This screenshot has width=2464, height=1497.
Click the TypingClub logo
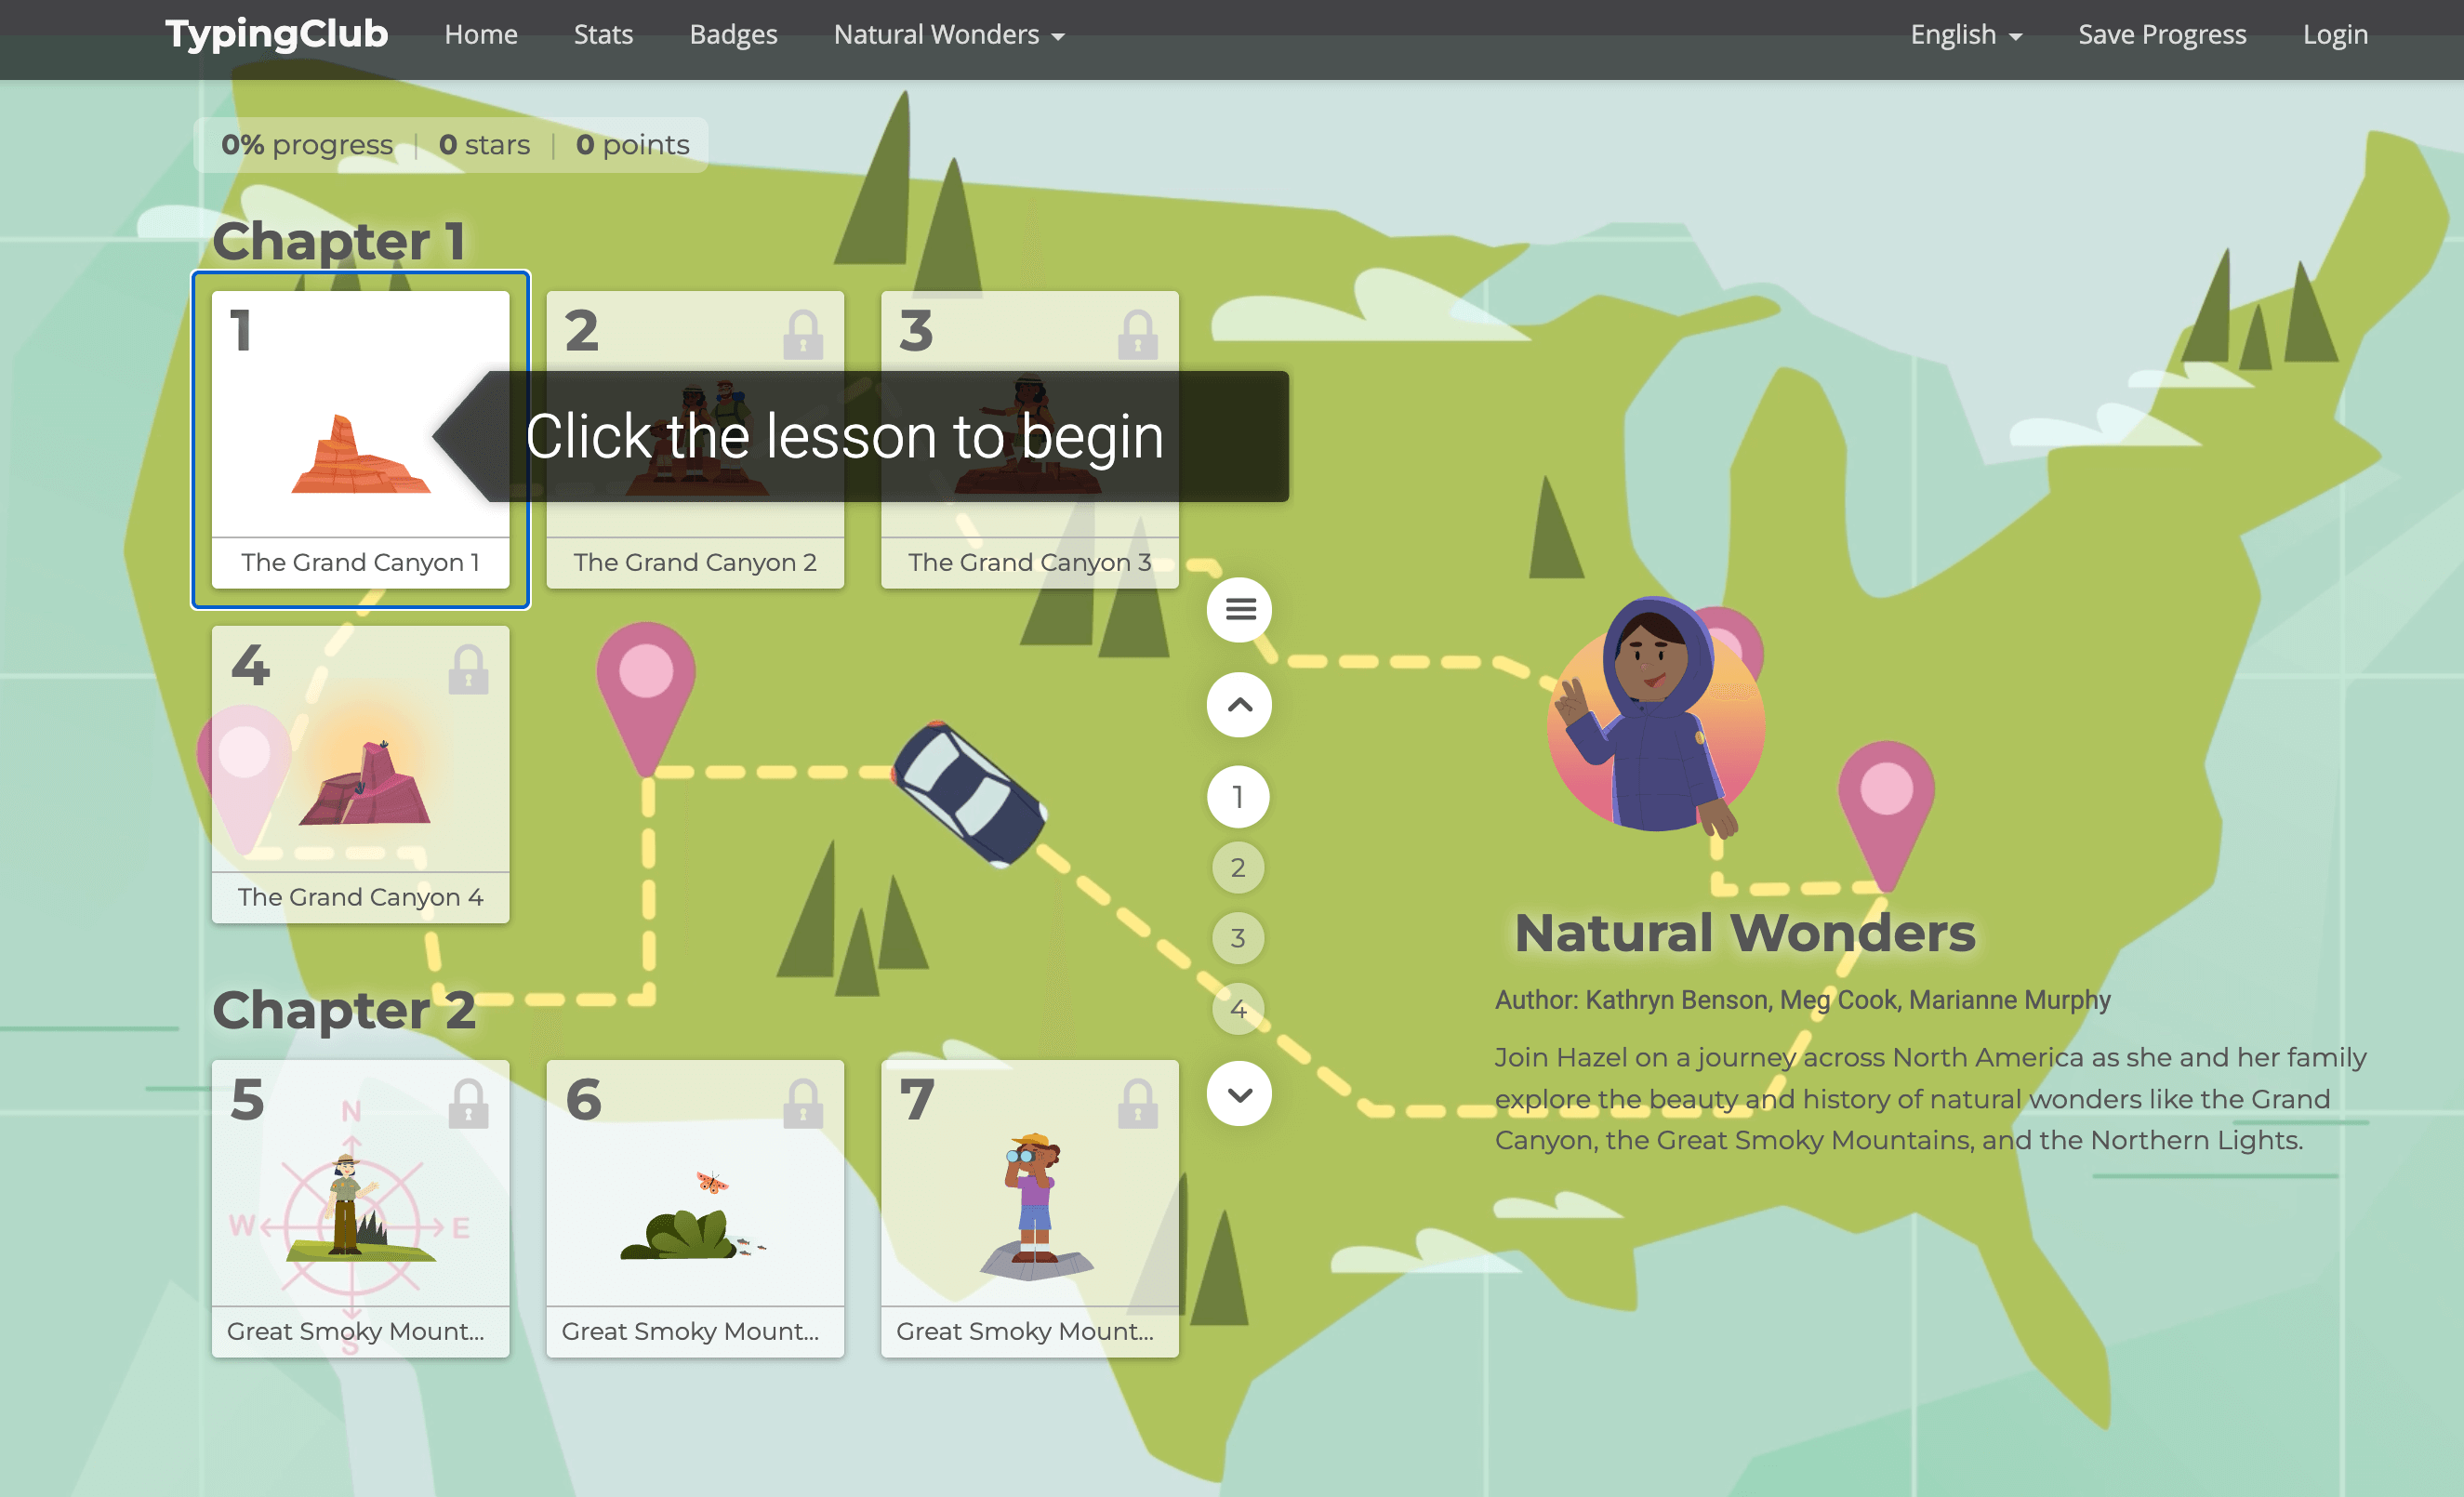coord(276,35)
